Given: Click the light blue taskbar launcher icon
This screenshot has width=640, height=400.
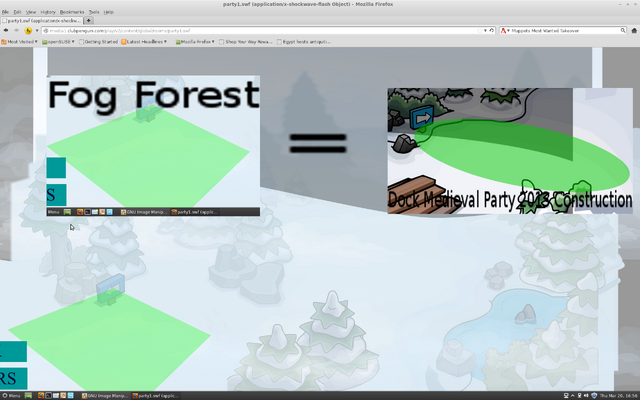Looking at the screenshot, I should coord(71,396).
